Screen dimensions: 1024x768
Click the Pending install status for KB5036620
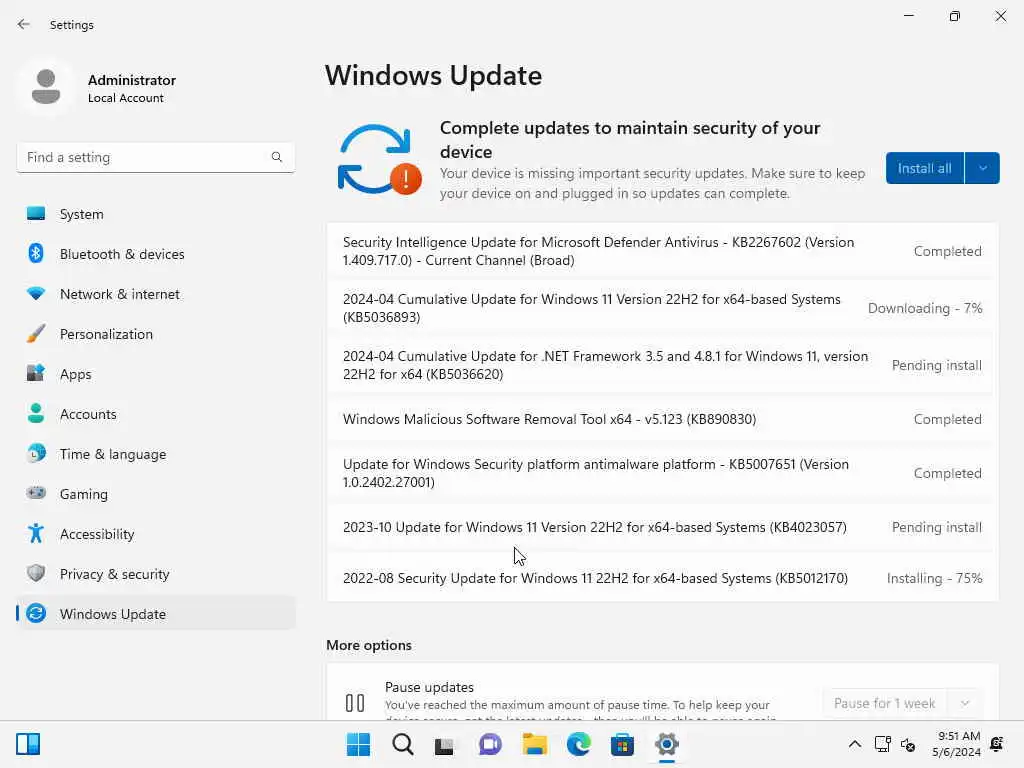[936, 365]
